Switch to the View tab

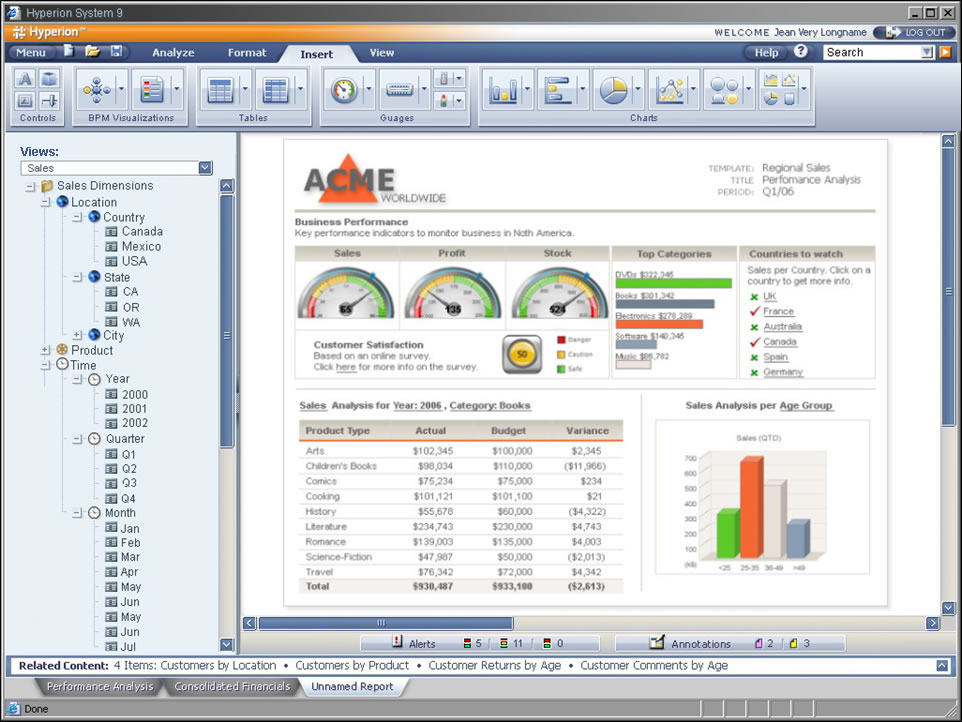[x=382, y=53]
